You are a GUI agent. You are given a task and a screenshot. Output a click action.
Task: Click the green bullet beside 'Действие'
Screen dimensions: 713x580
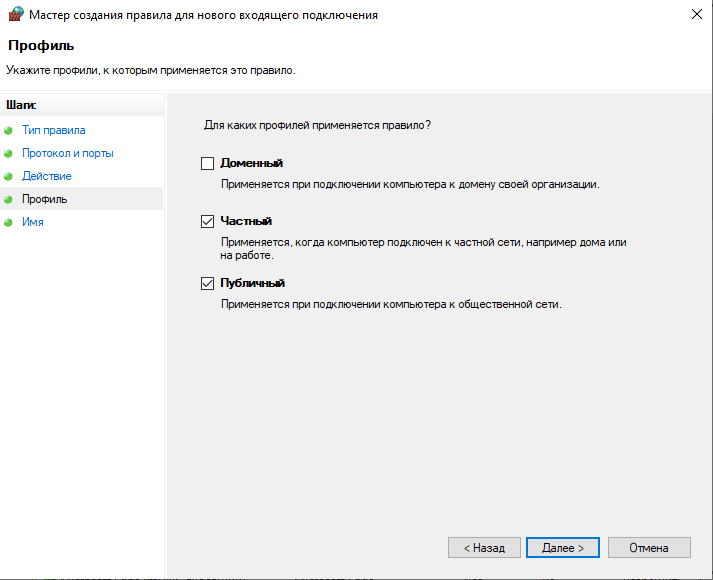click(9, 177)
